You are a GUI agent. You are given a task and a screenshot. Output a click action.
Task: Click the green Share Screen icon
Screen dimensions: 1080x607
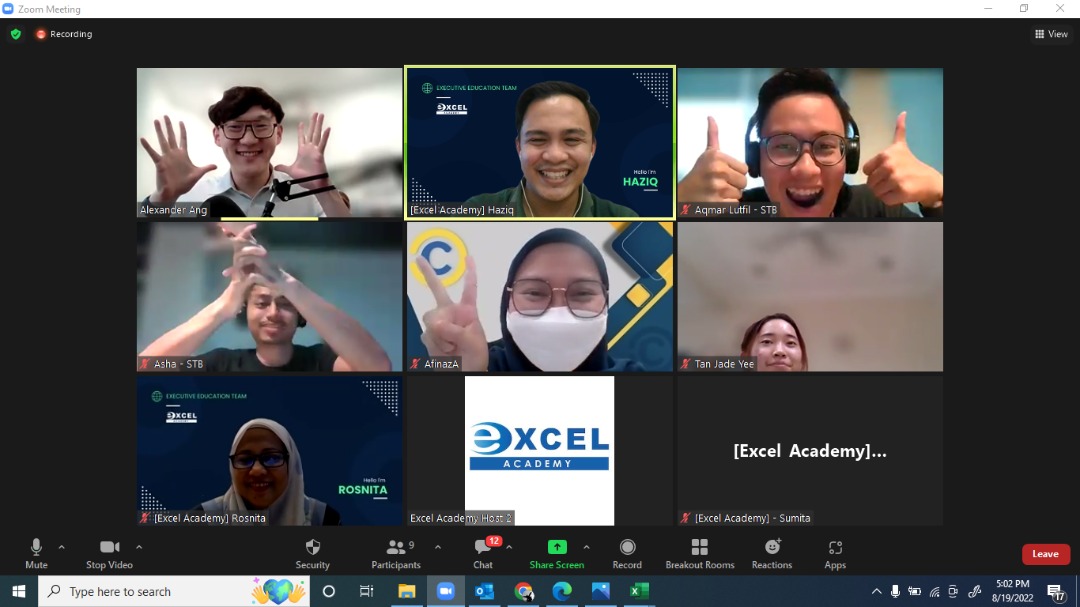(557, 547)
